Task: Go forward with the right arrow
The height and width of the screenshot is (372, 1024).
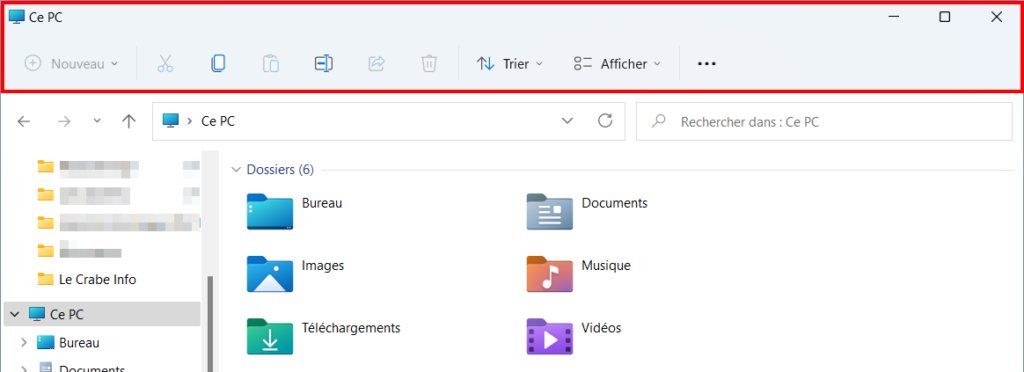Action: coord(64,121)
